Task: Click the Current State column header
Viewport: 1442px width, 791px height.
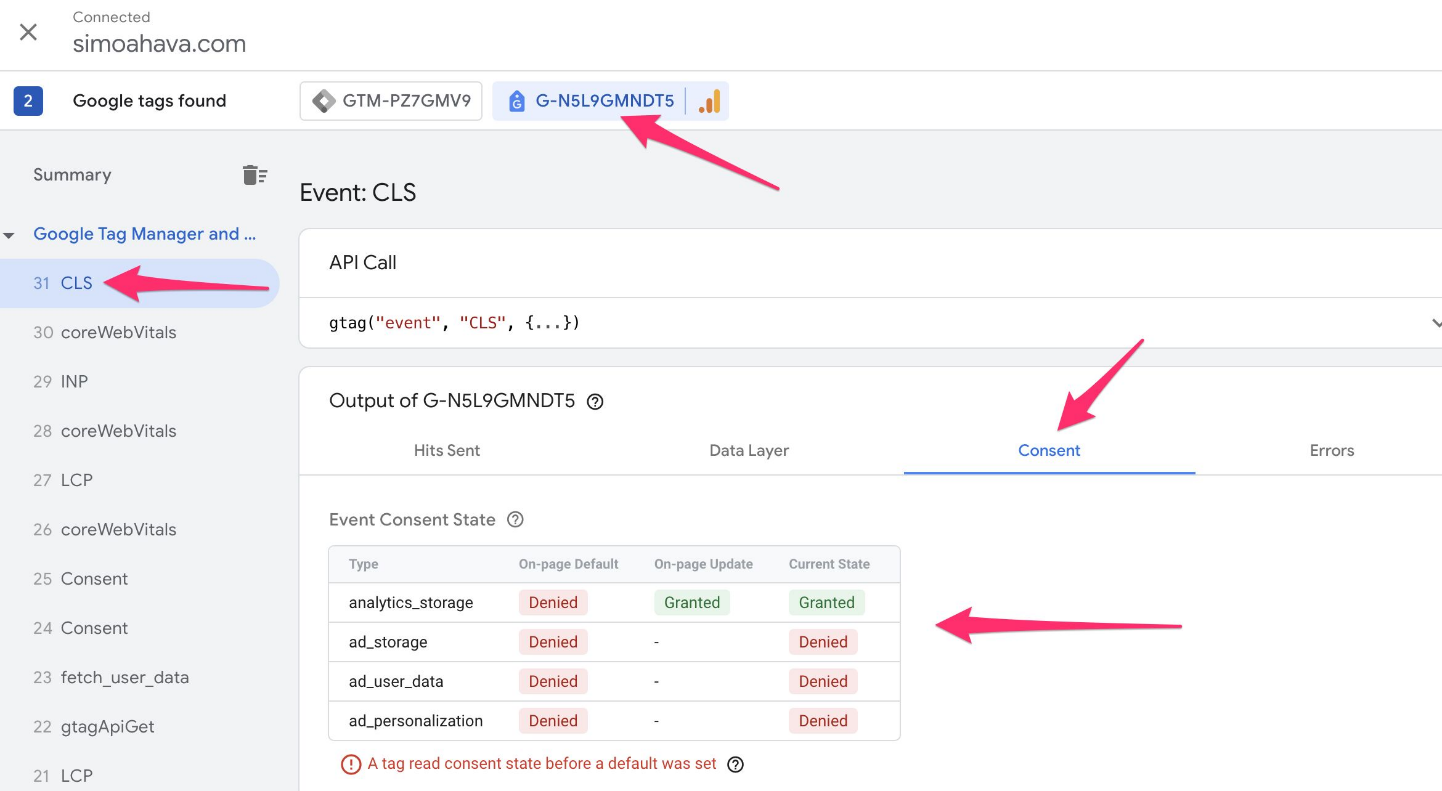Action: click(829, 564)
